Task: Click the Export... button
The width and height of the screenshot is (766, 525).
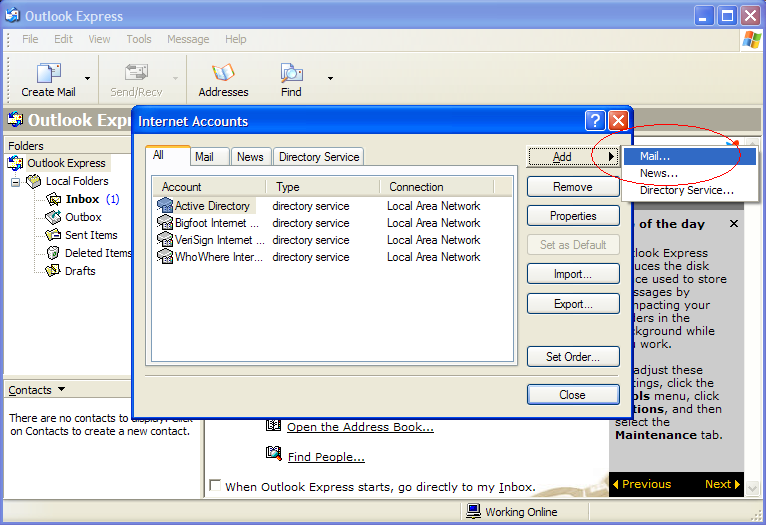Action: [x=573, y=304]
